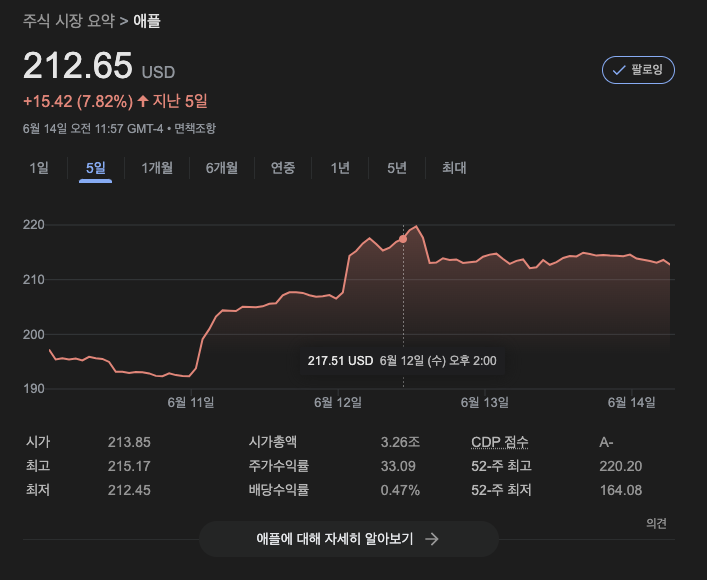Click the 6월 13일 axis label
Viewport: 707px width, 580px height.
click(x=485, y=402)
